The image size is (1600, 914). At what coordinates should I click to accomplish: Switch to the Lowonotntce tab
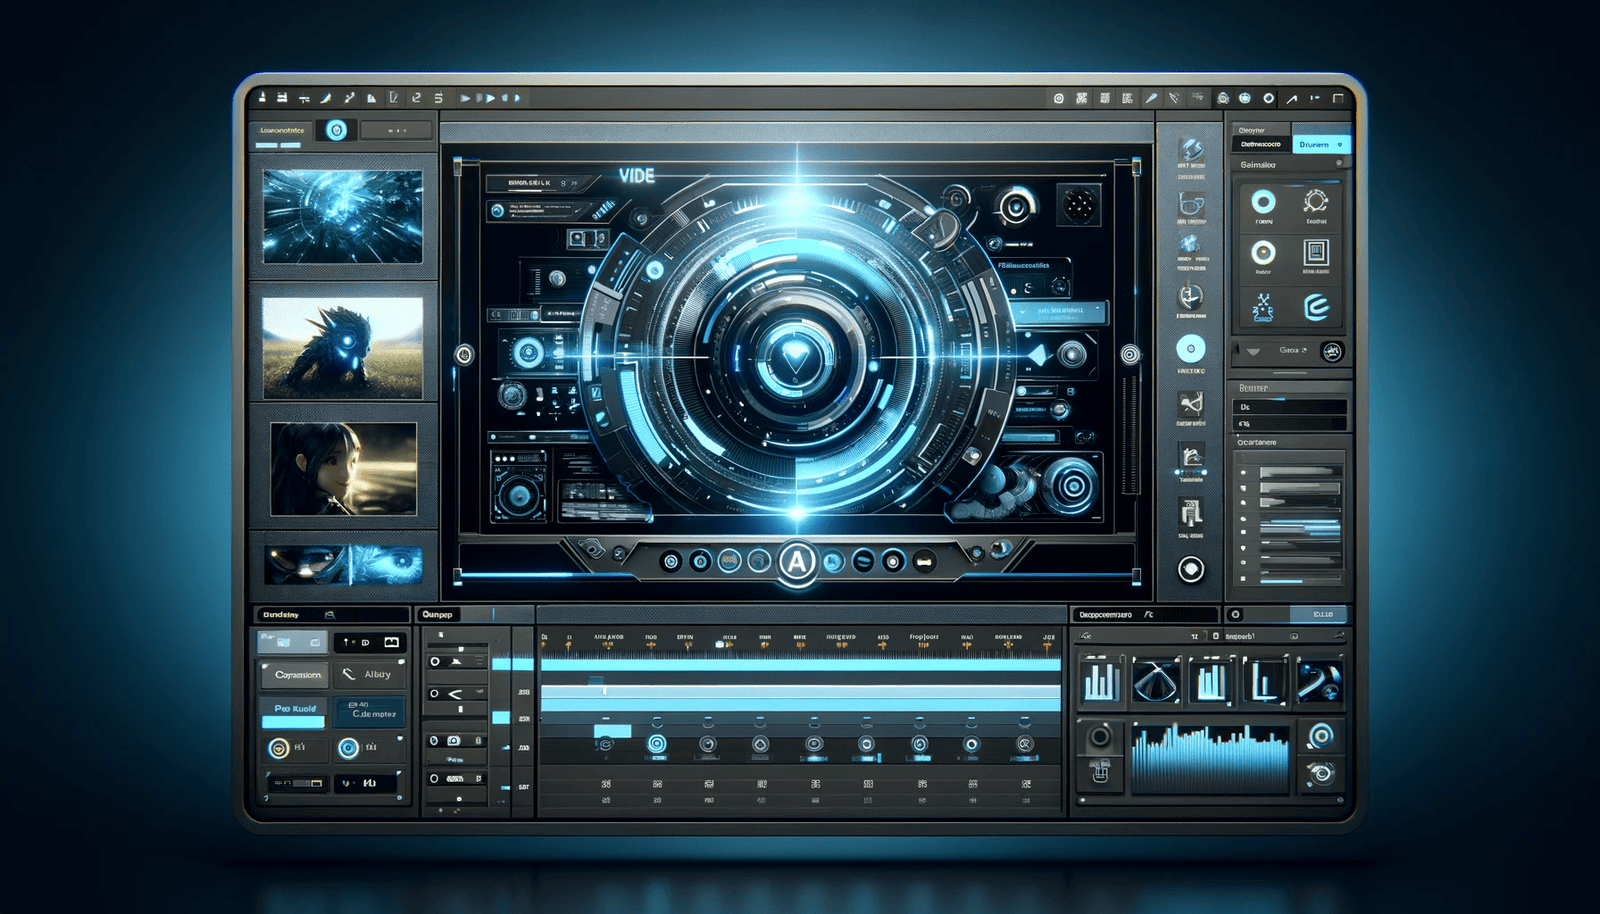click(282, 130)
